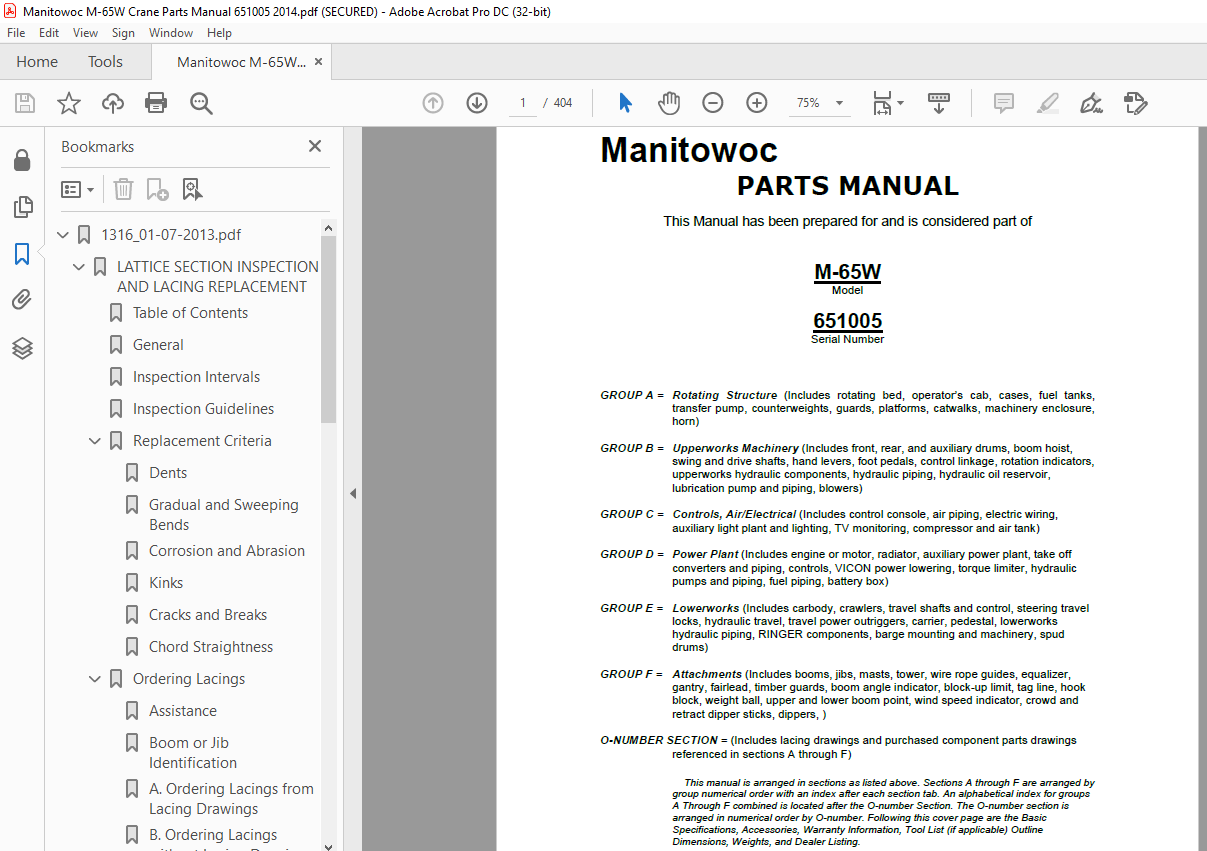
Task: Open the Attachments paperclip panel
Action: click(x=22, y=300)
